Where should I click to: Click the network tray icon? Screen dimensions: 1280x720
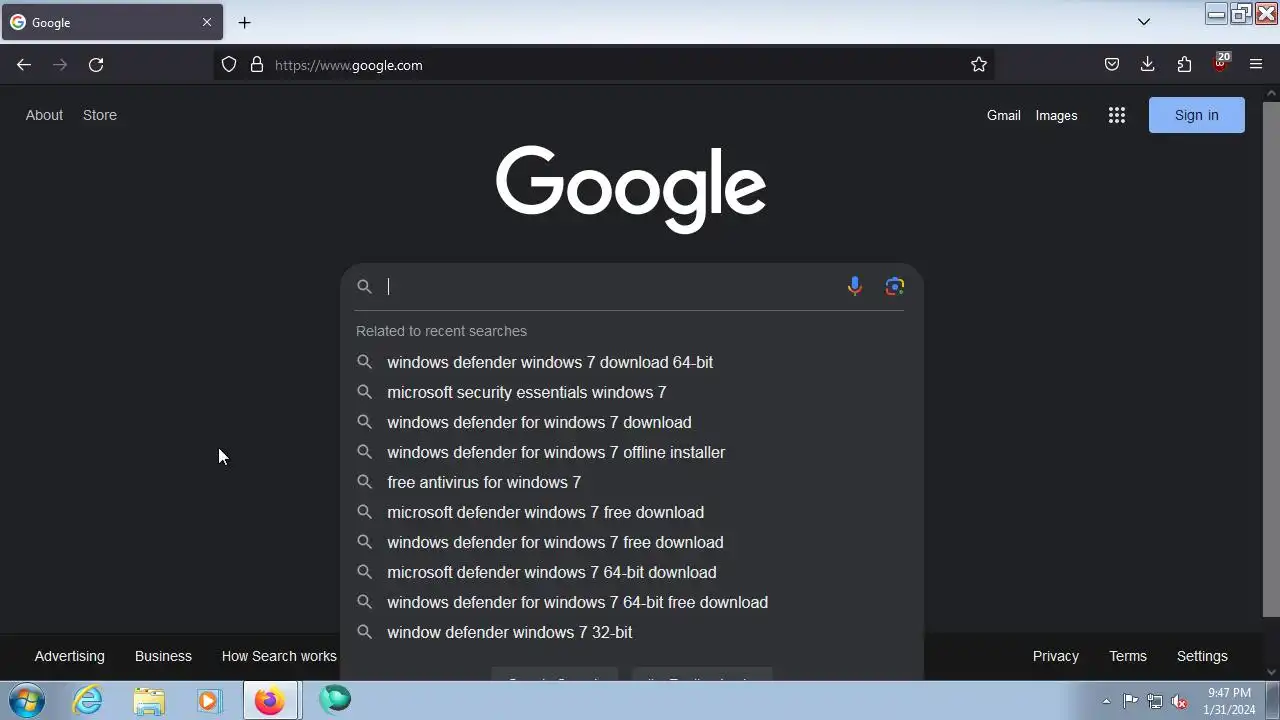tap(1155, 701)
